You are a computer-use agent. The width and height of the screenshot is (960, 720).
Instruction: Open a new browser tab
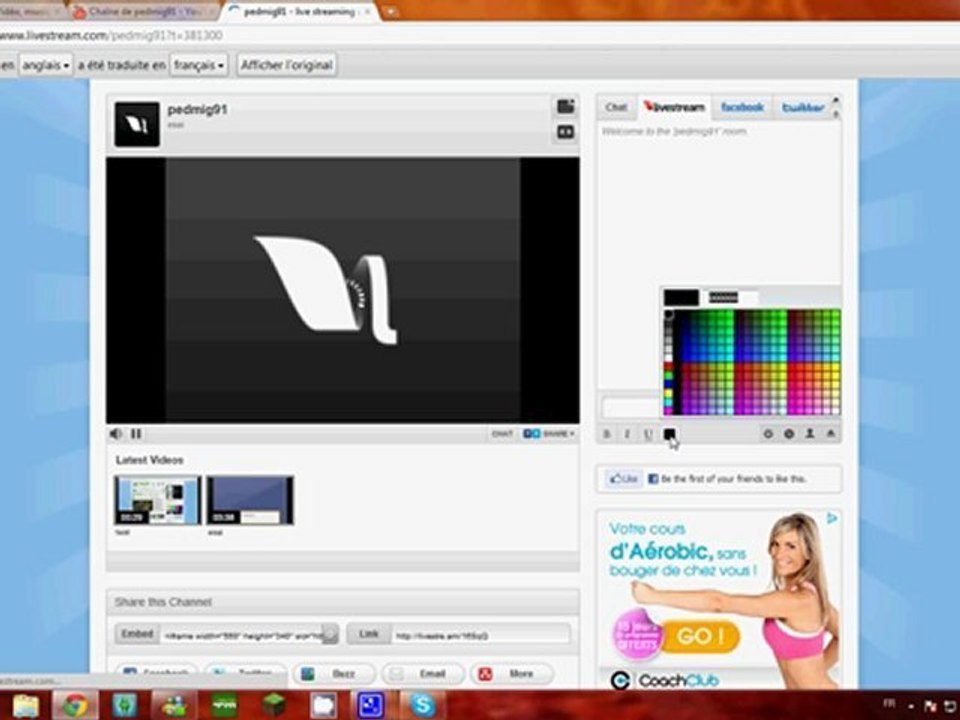389,12
